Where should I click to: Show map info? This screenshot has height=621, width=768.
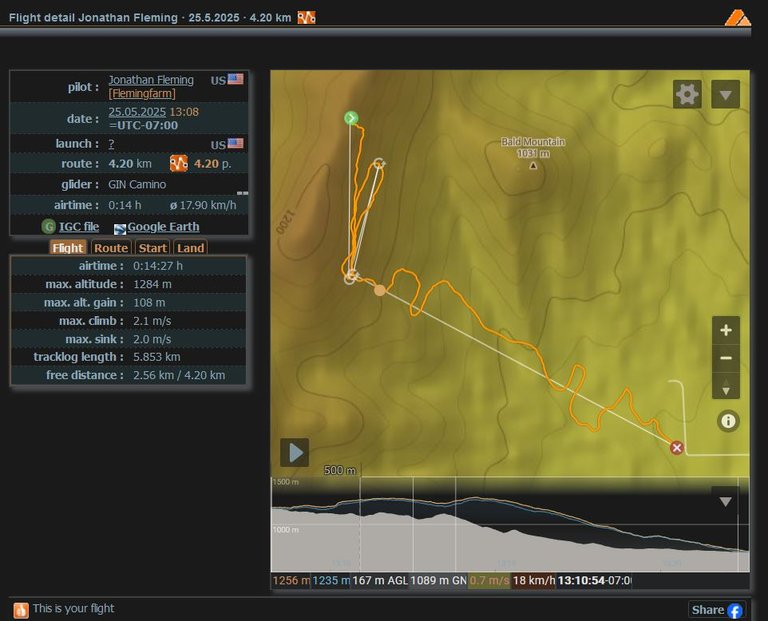click(x=727, y=421)
